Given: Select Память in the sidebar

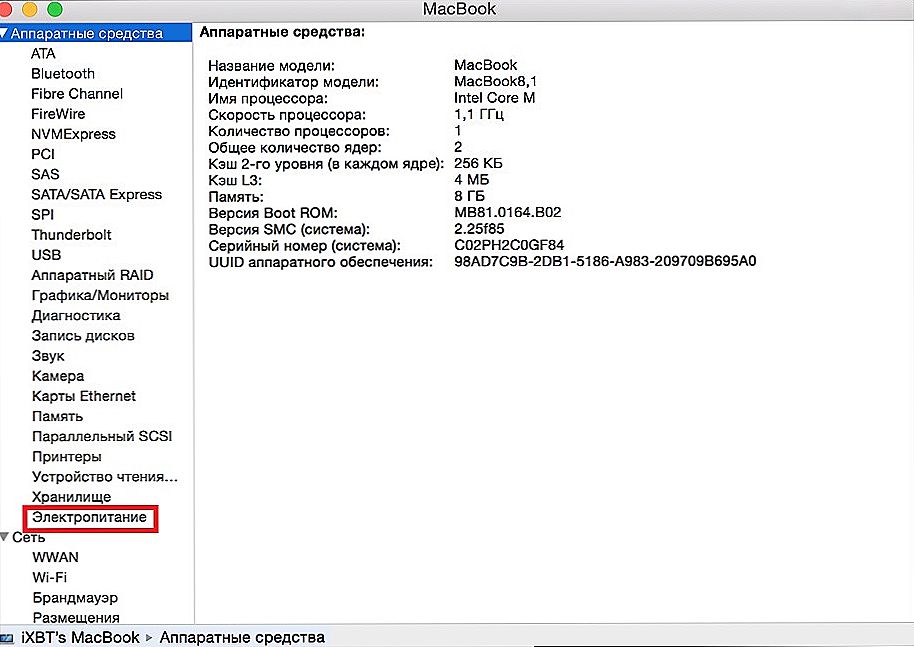Looking at the screenshot, I should (x=57, y=416).
